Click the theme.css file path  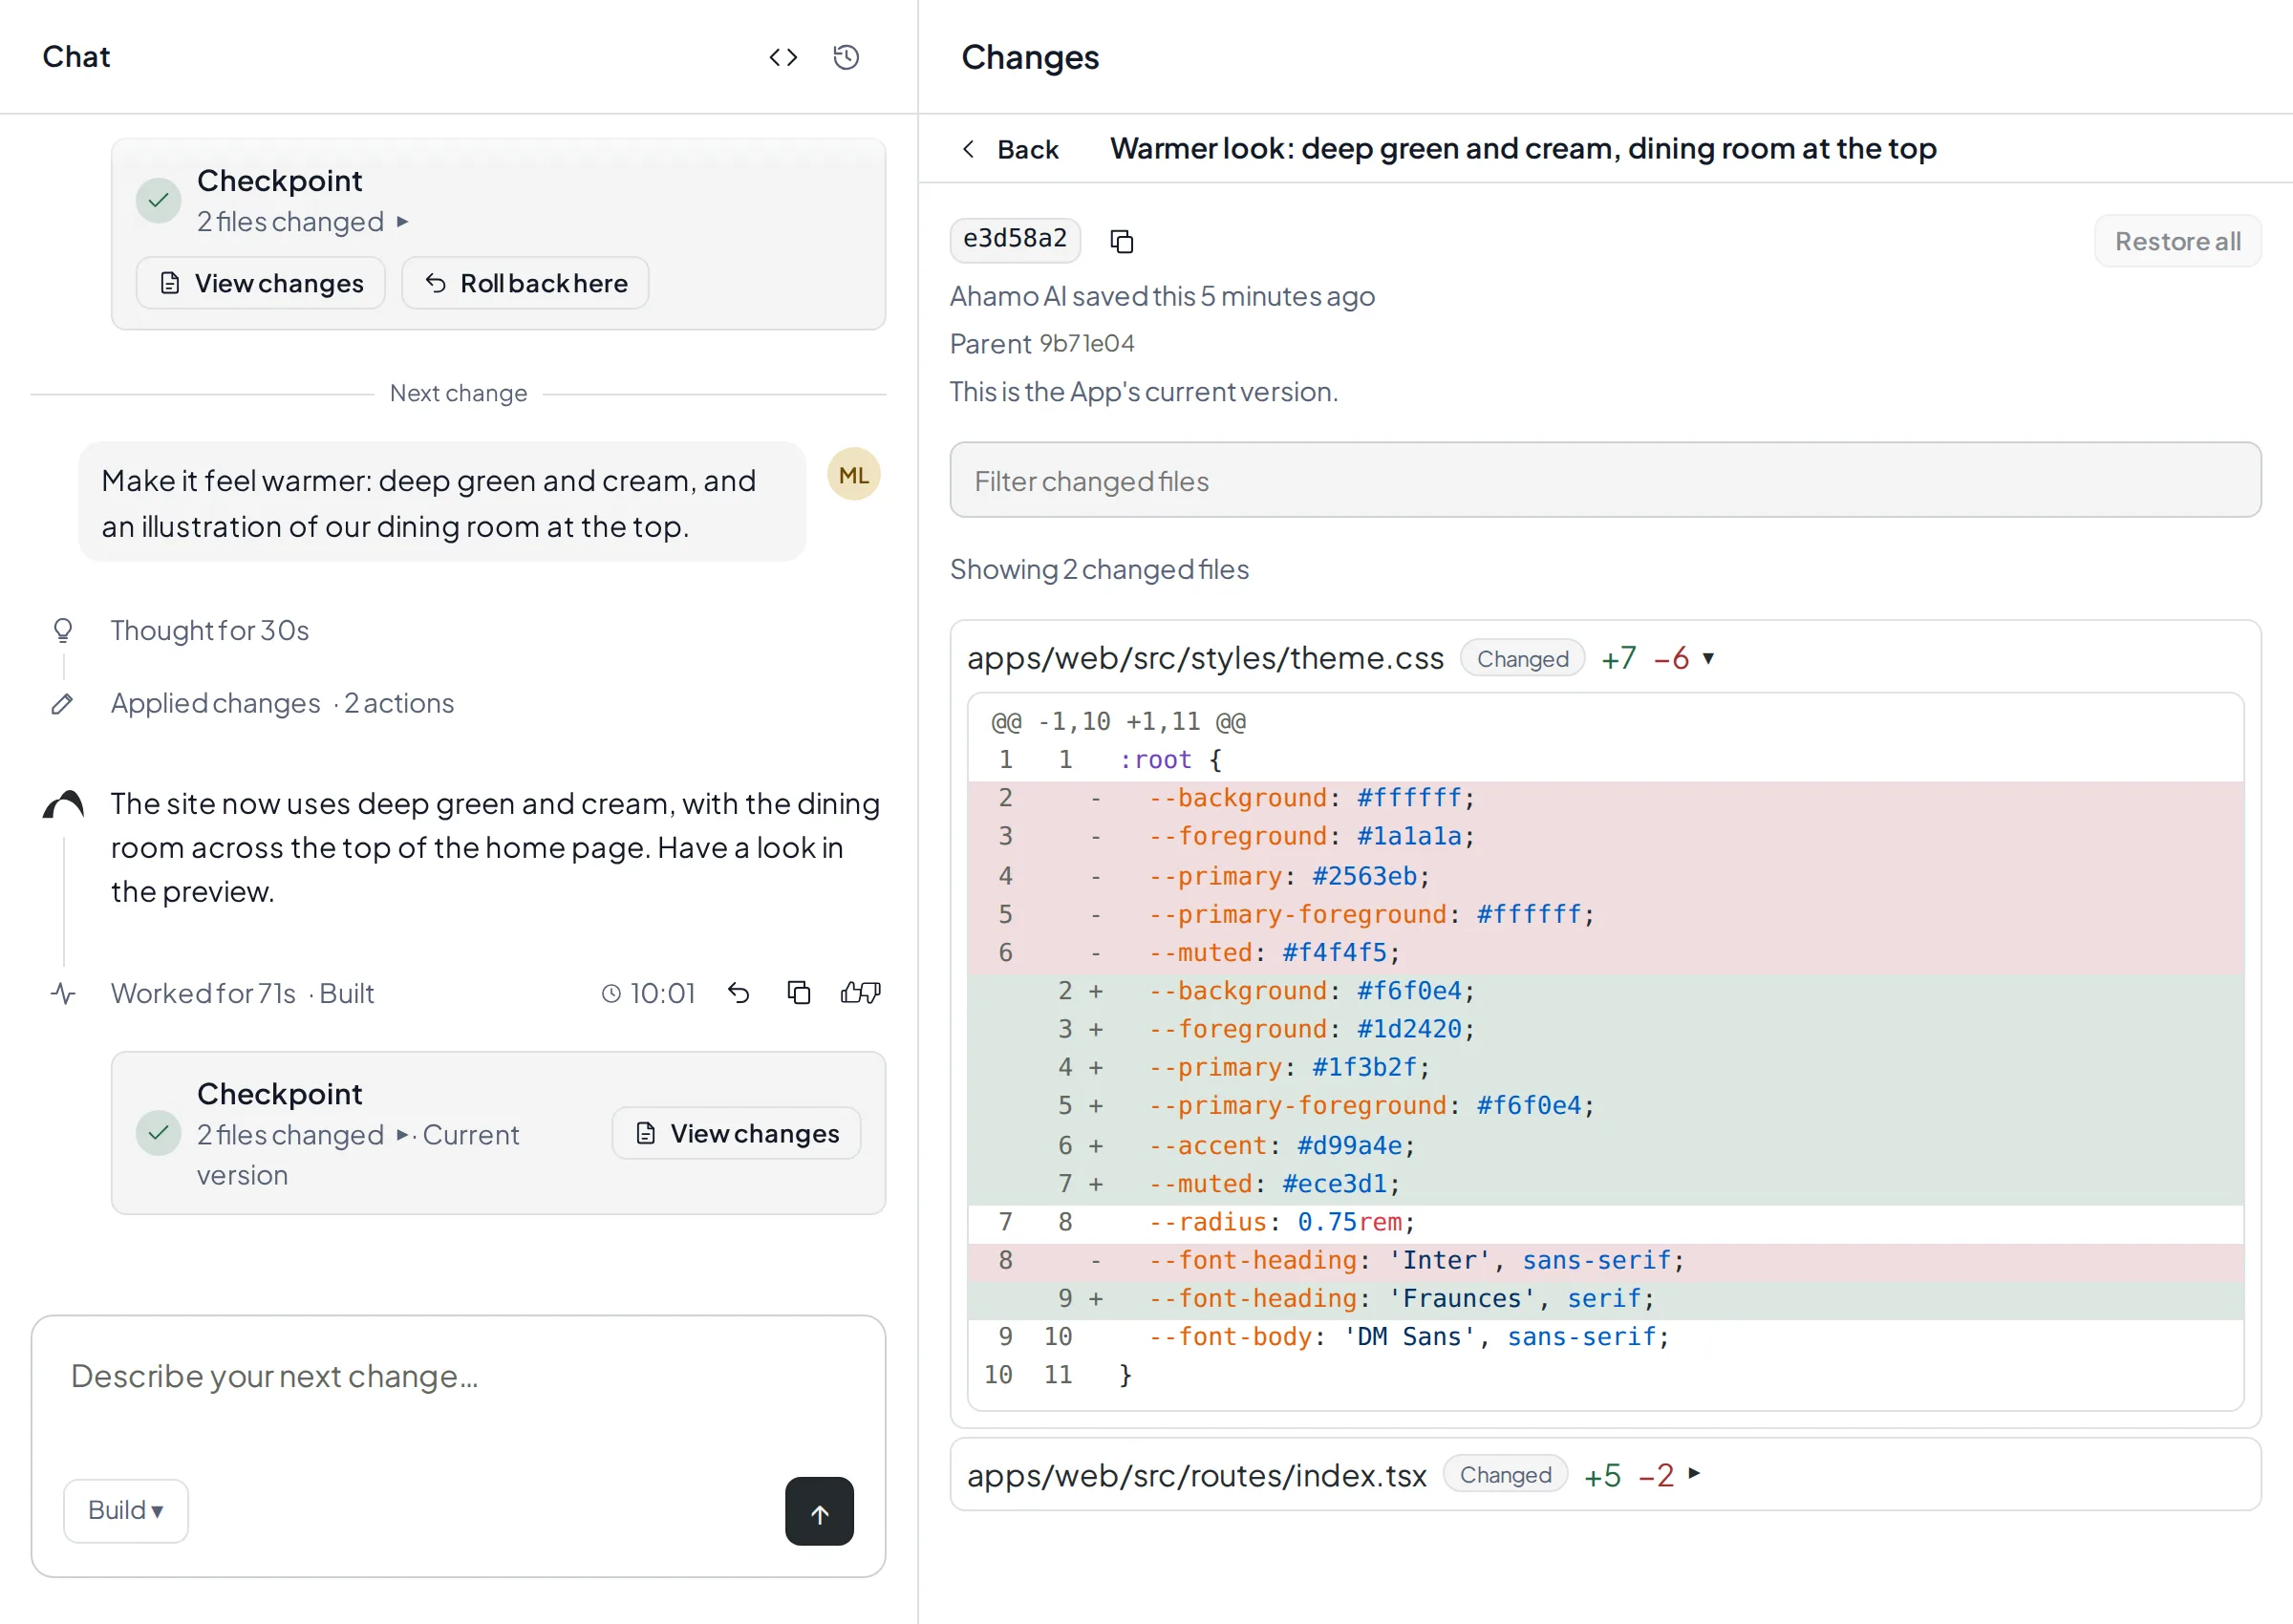pyautogui.click(x=1205, y=658)
